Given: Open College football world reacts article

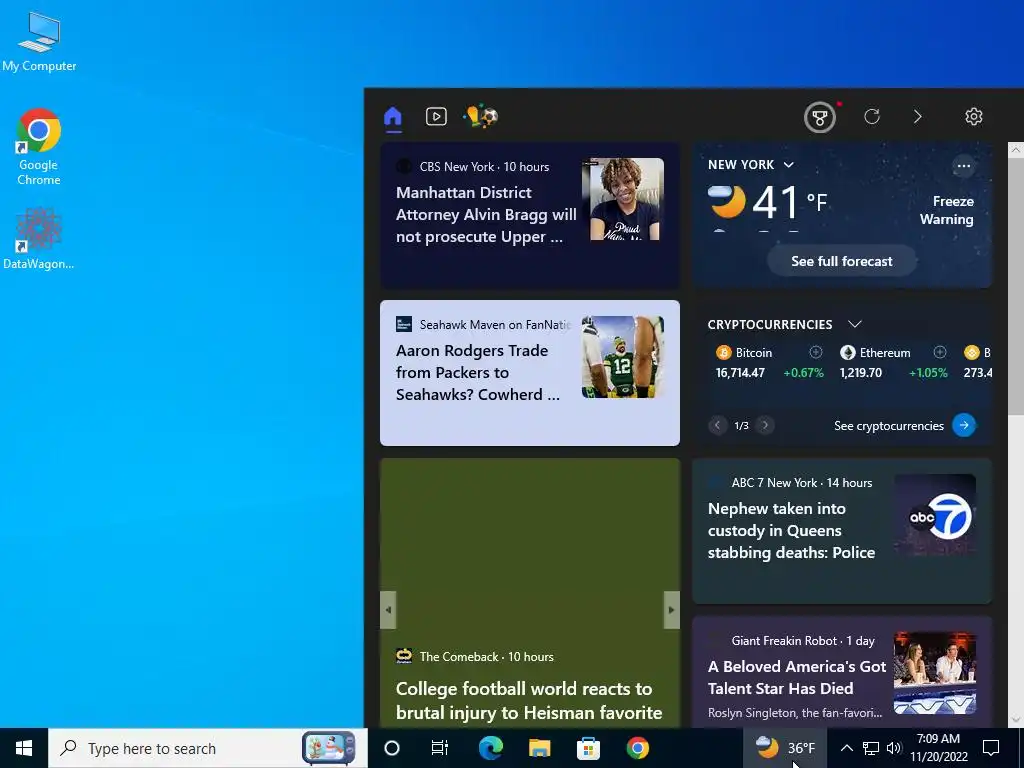Looking at the screenshot, I should point(529,701).
